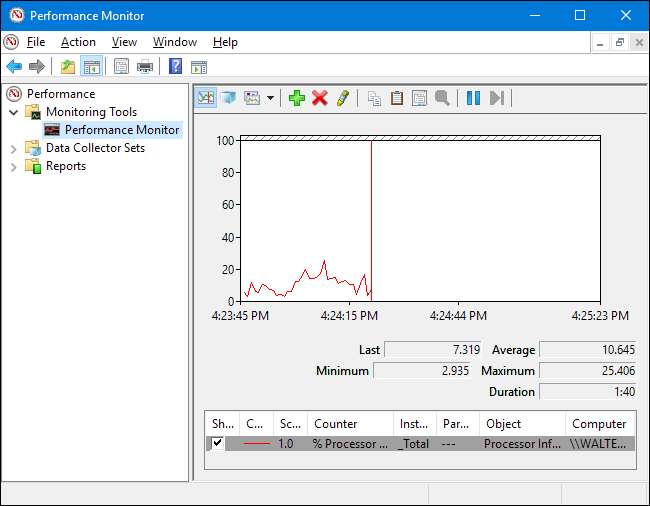Click the blue Help question mark icon
This screenshot has width=650, height=506.
175,67
